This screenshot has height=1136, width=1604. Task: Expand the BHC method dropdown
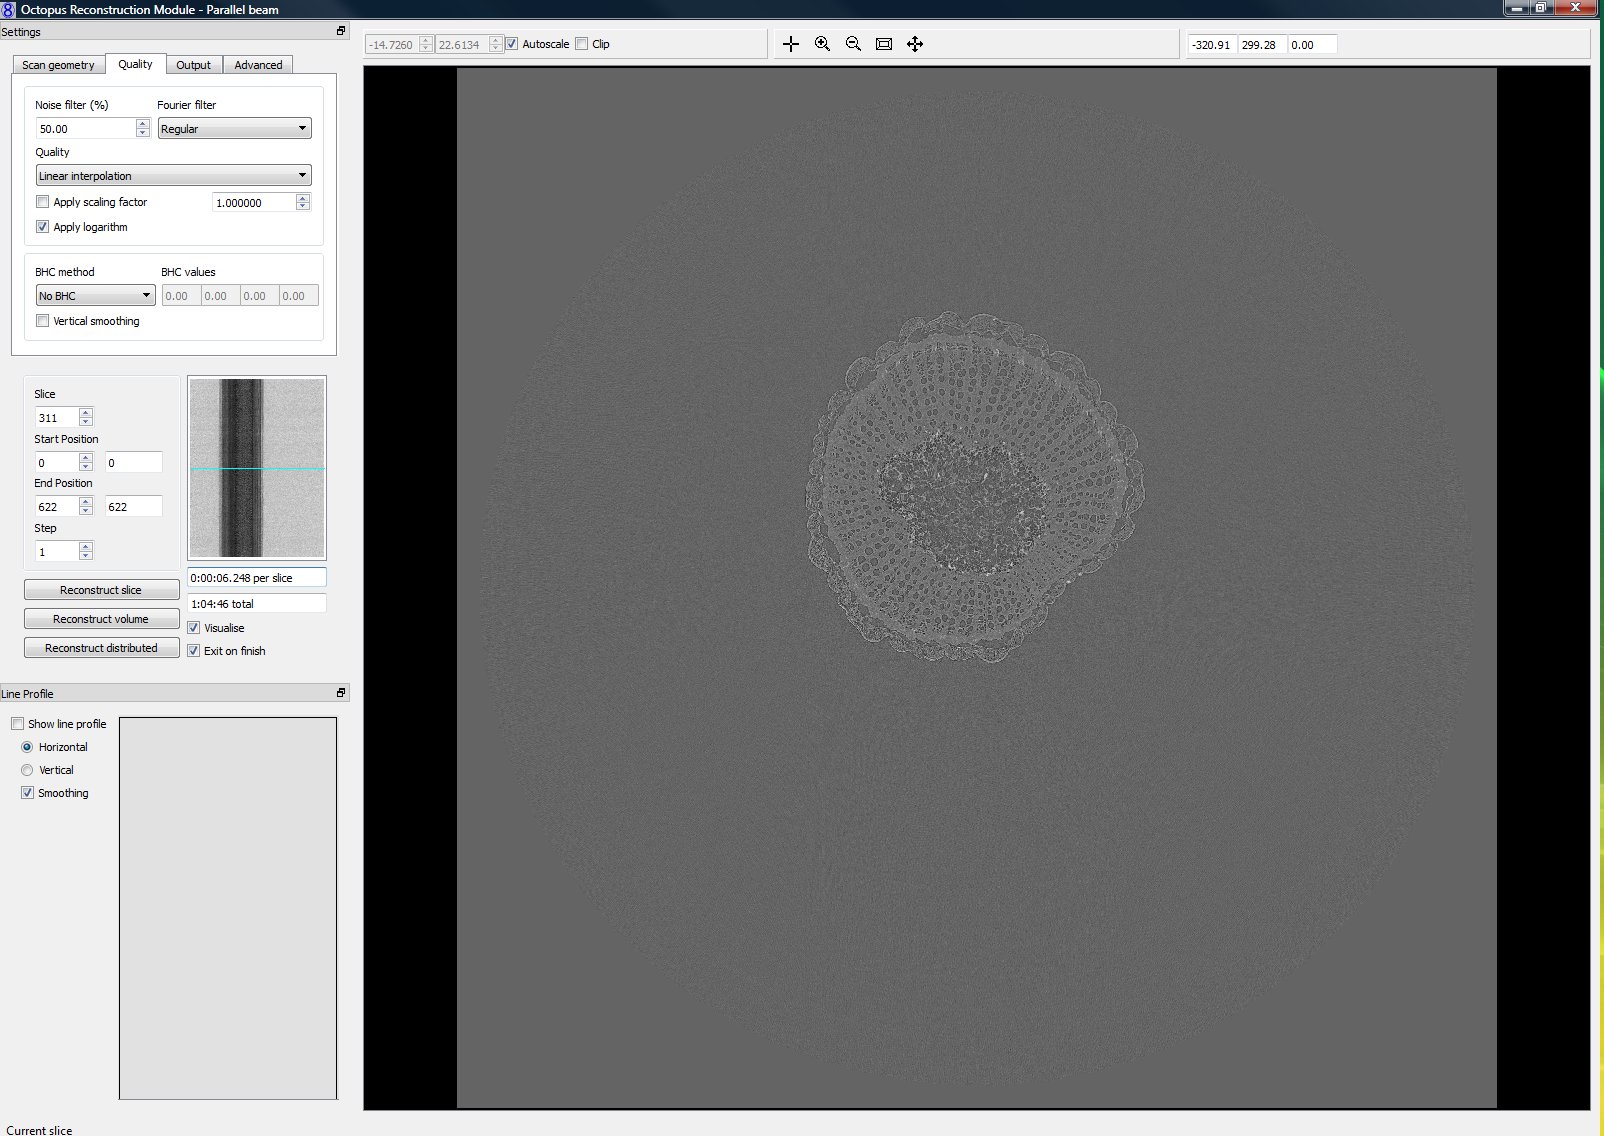point(95,296)
